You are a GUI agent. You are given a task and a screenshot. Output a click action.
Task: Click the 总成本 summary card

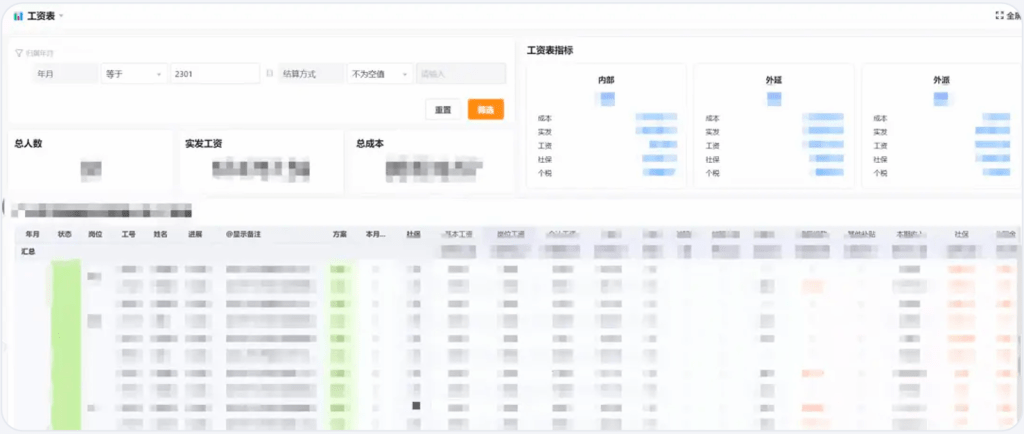(x=431, y=160)
